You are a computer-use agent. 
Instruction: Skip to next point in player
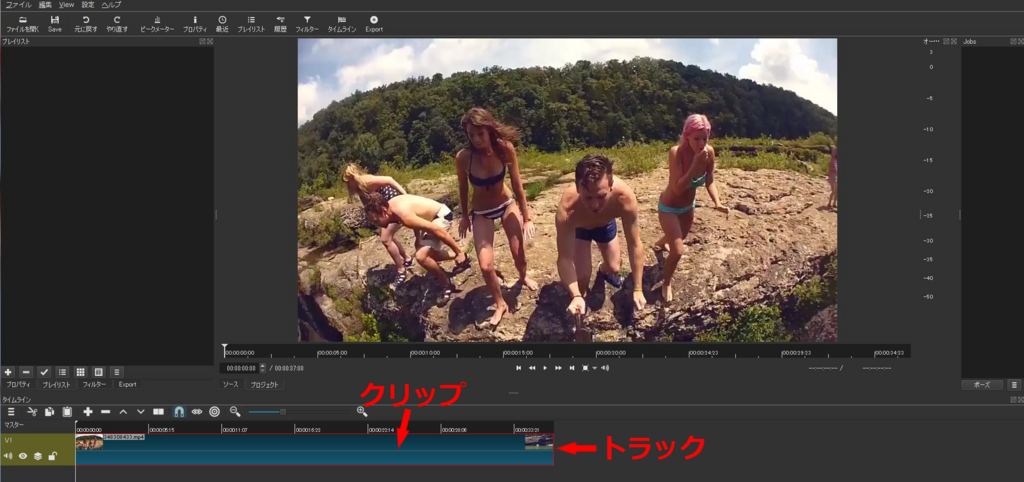pyautogui.click(x=572, y=368)
